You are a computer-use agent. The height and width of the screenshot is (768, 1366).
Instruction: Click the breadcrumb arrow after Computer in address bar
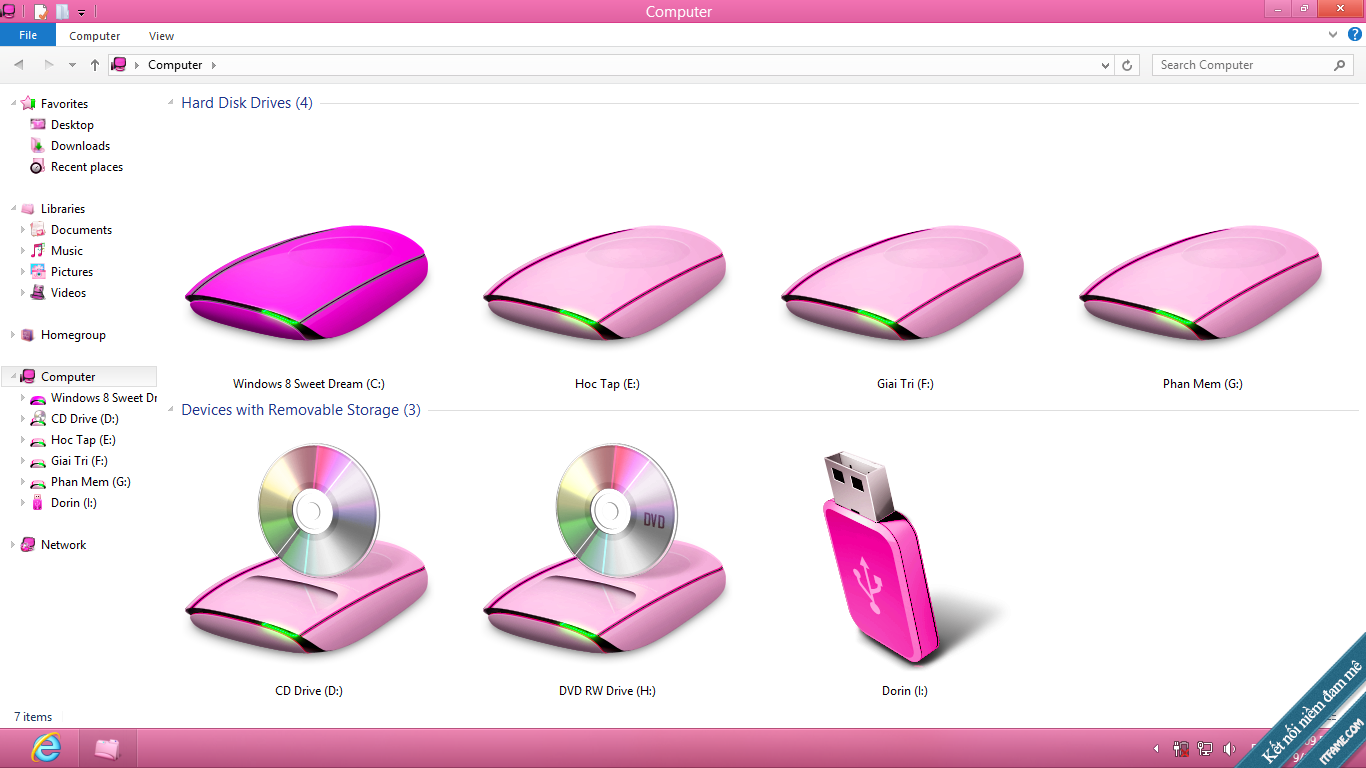(x=213, y=65)
